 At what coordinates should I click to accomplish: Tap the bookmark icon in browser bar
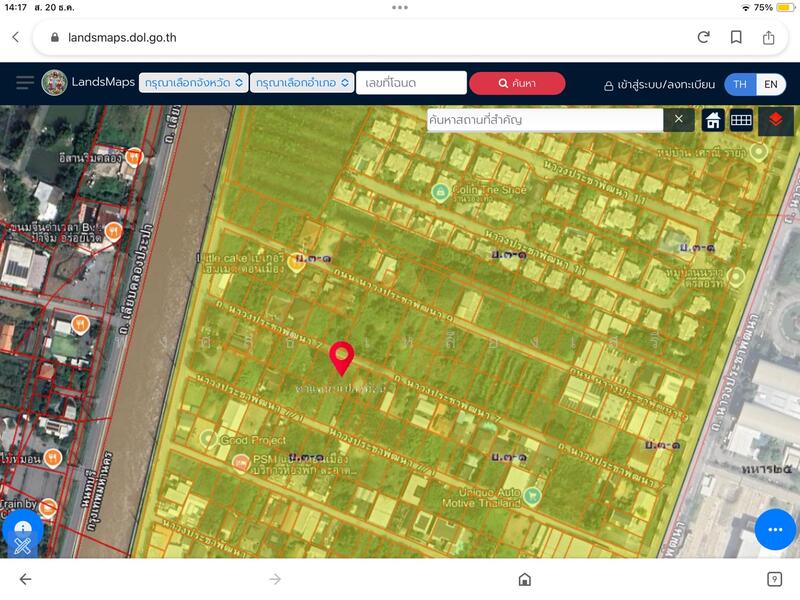click(x=736, y=37)
